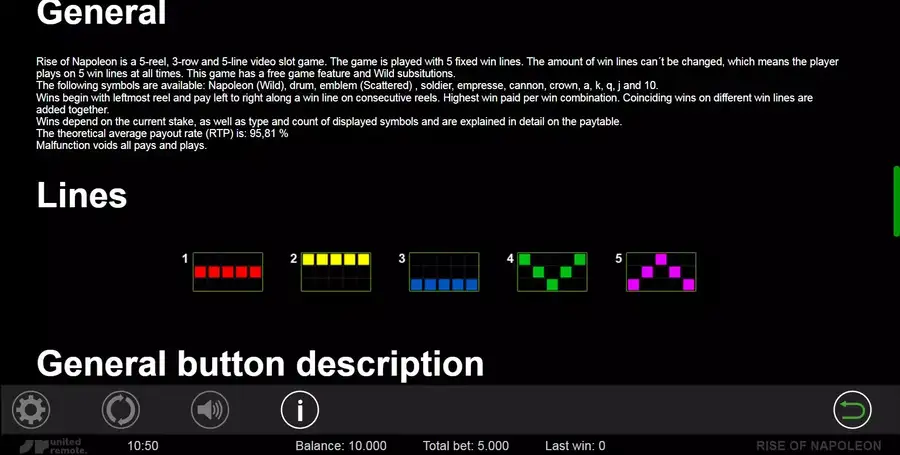Click the win line 1 red diagram
The image size is (900, 455).
pyautogui.click(x=228, y=272)
